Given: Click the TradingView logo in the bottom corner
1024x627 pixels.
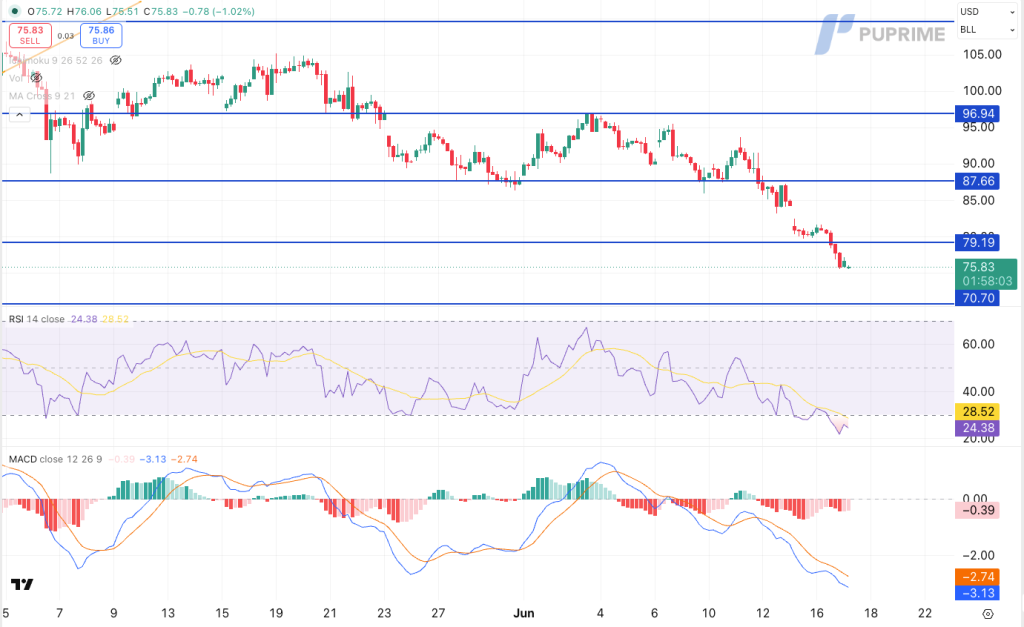Looking at the screenshot, I should [x=22, y=585].
